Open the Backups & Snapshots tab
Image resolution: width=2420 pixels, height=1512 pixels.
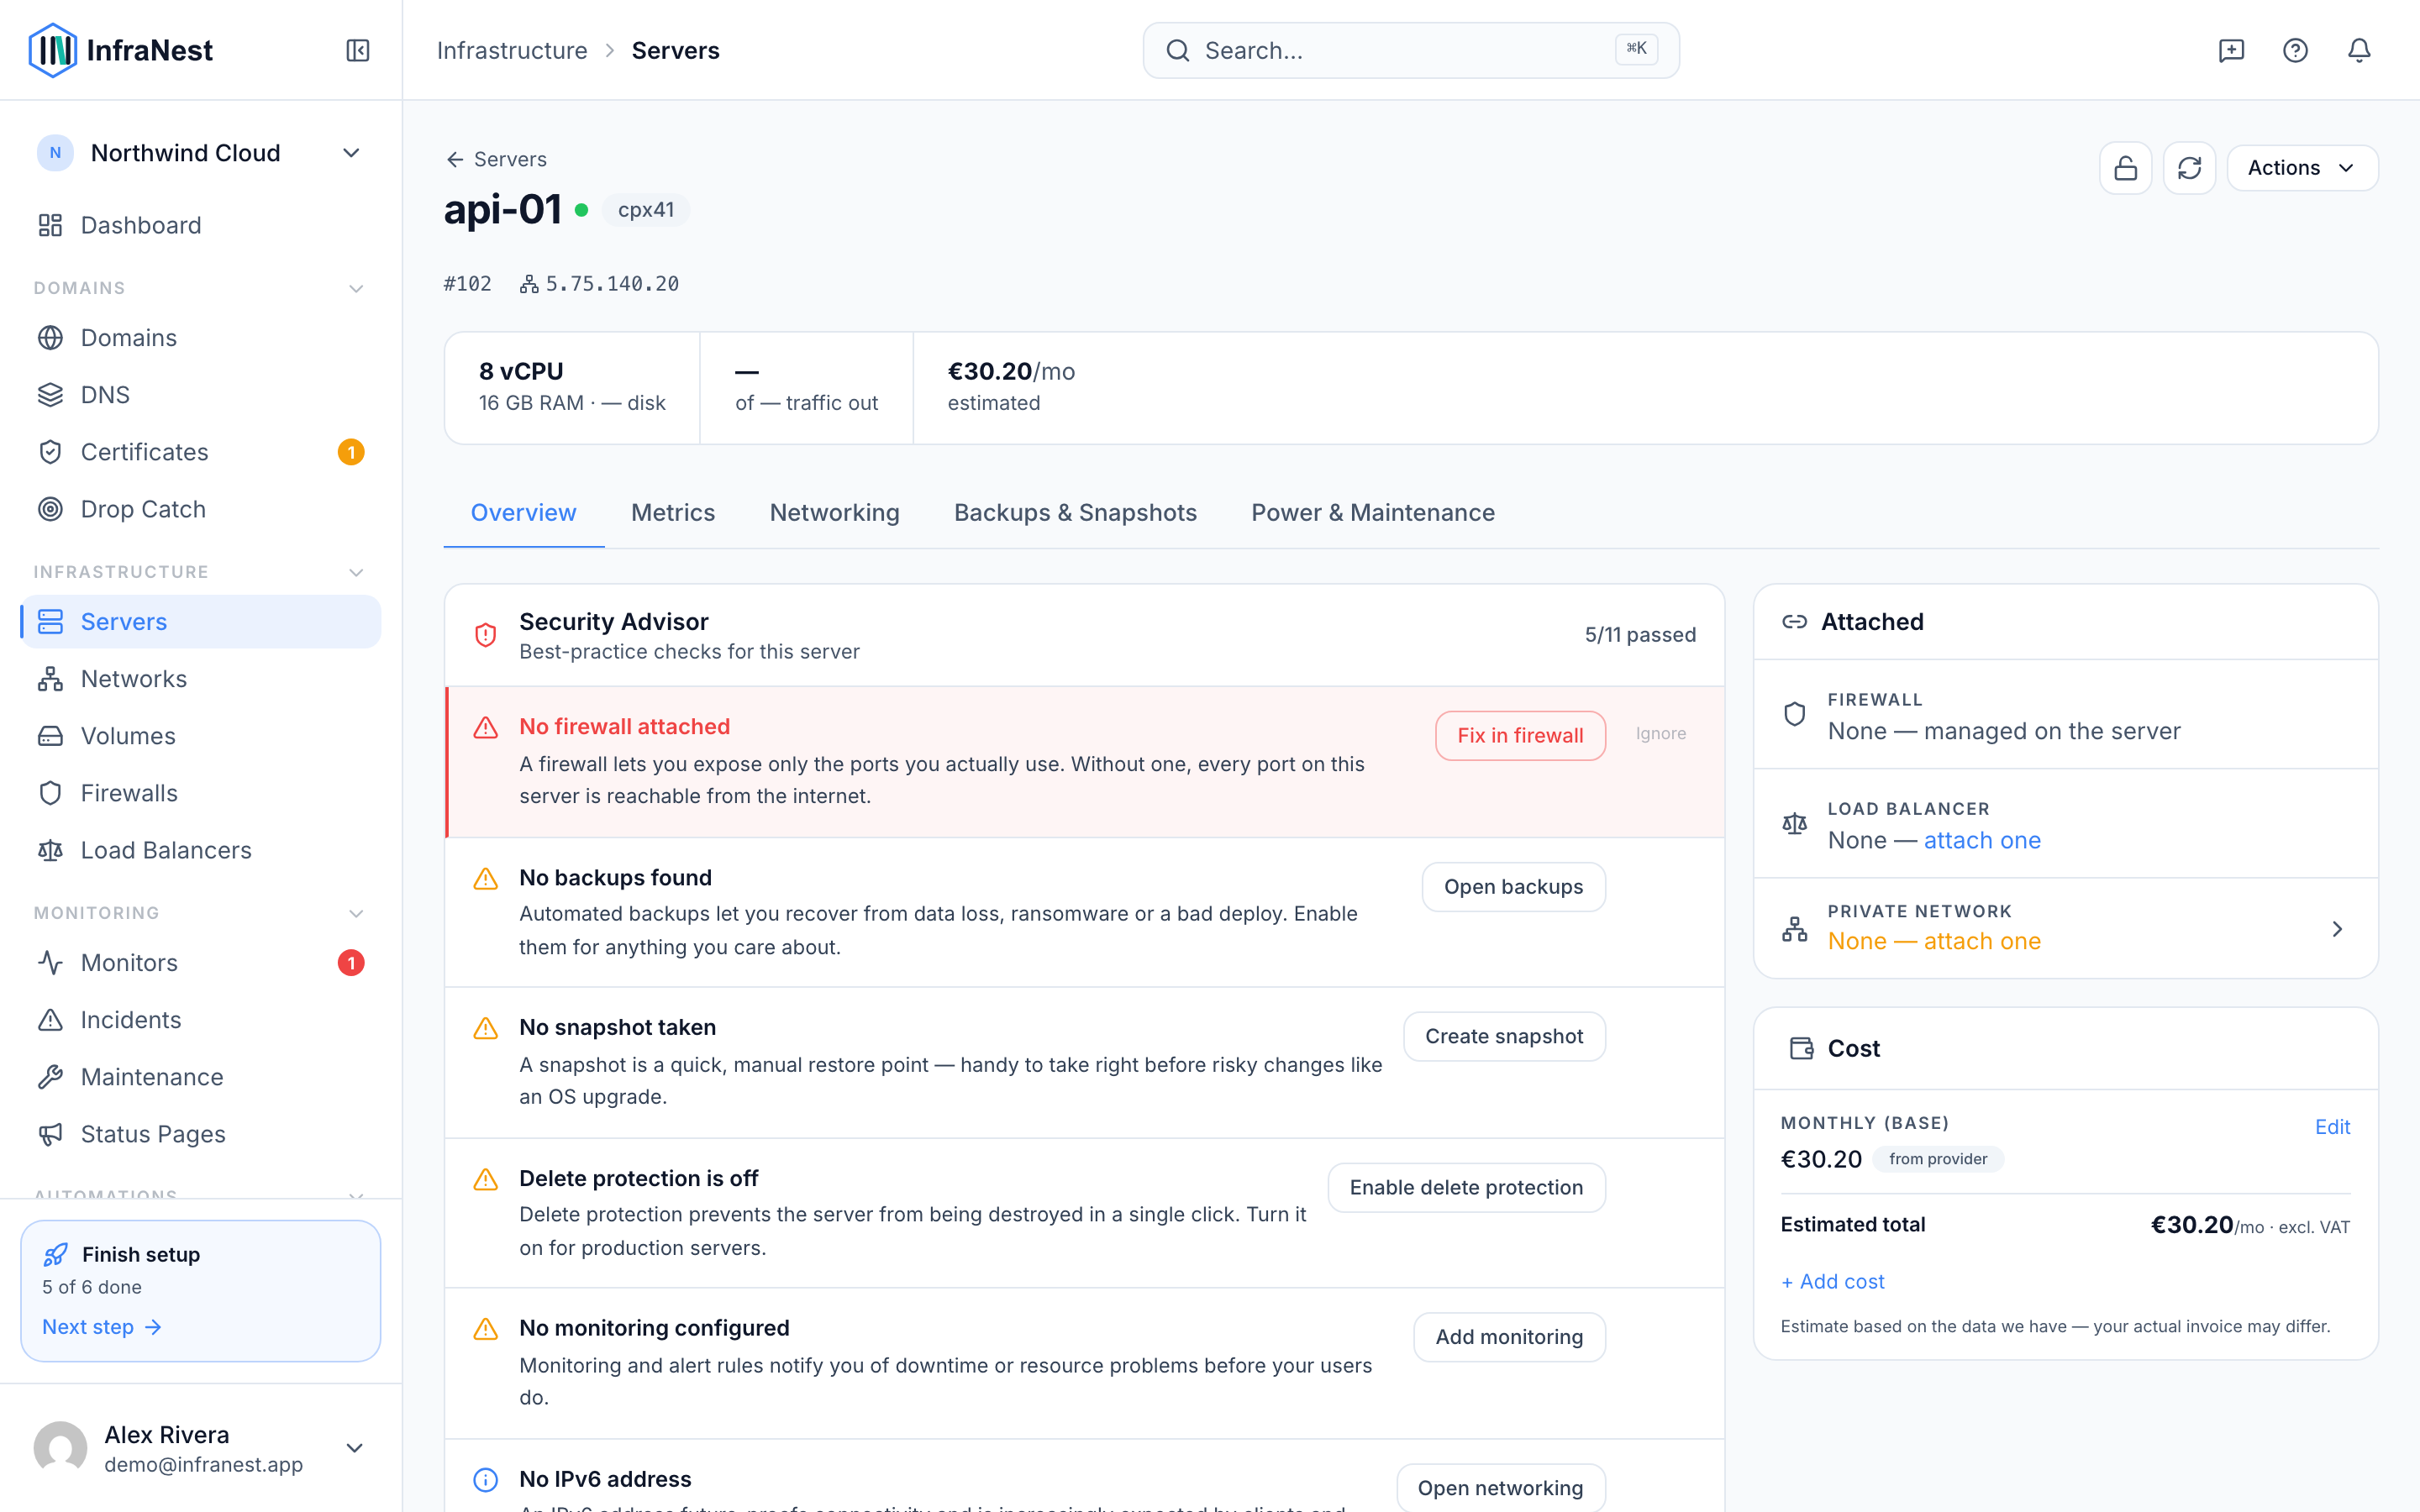tap(1075, 513)
